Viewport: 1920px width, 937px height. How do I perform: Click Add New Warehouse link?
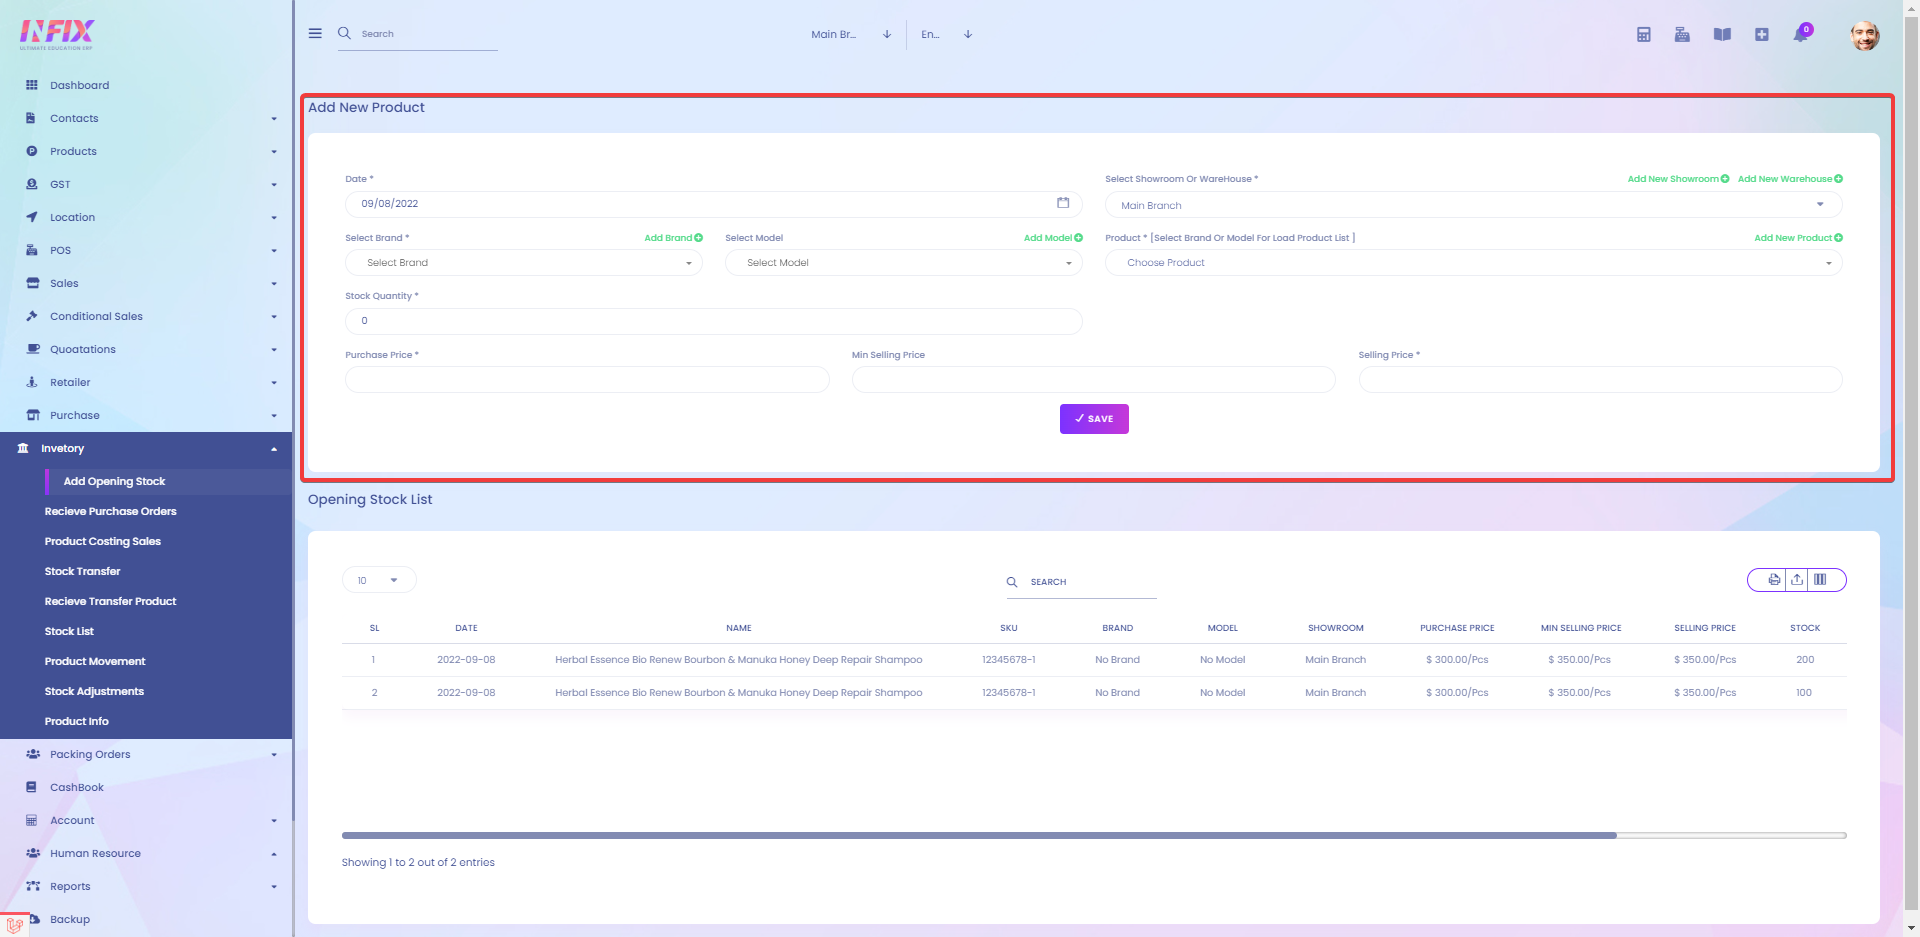[x=1790, y=179]
